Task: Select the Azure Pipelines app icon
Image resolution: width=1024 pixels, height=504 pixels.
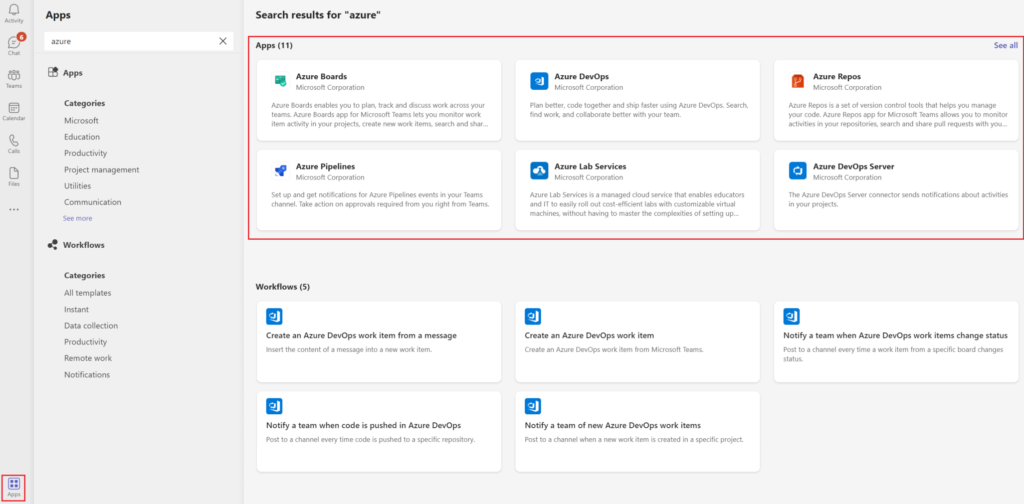Action: tap(280, 171)
